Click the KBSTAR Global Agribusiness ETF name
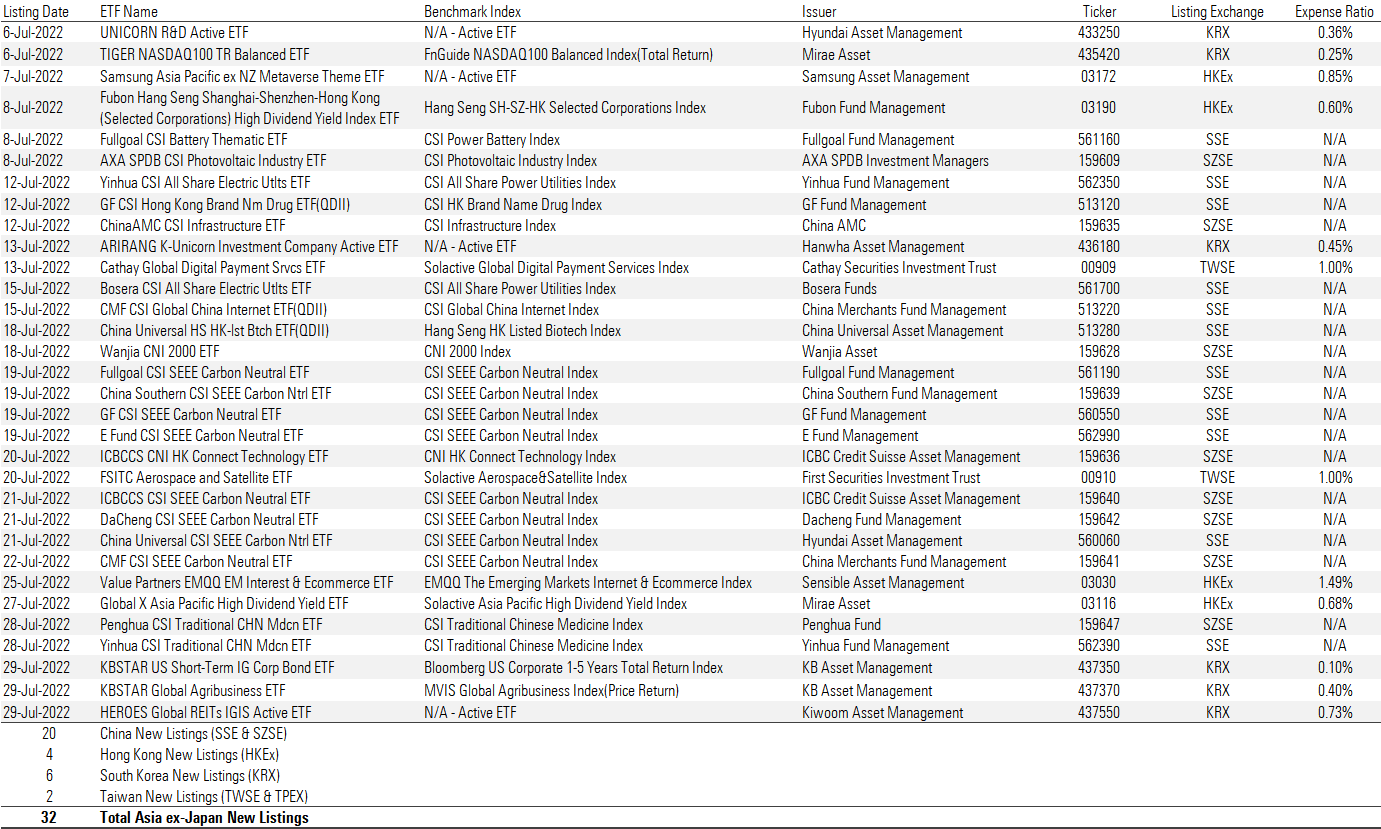Image resolution: width=1381 pixels, height=829 pixels. 192,691
